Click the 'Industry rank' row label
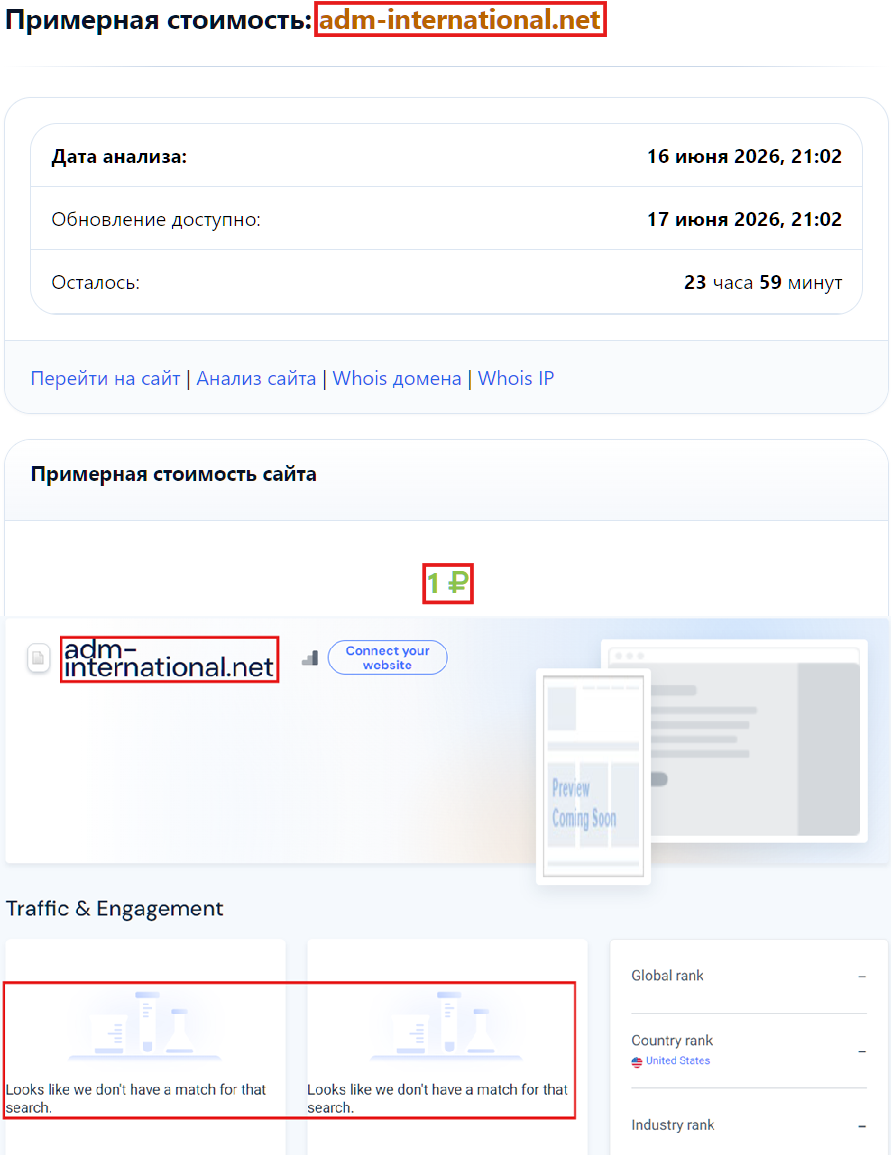The image size is (891, 1155). (672, 1125)
